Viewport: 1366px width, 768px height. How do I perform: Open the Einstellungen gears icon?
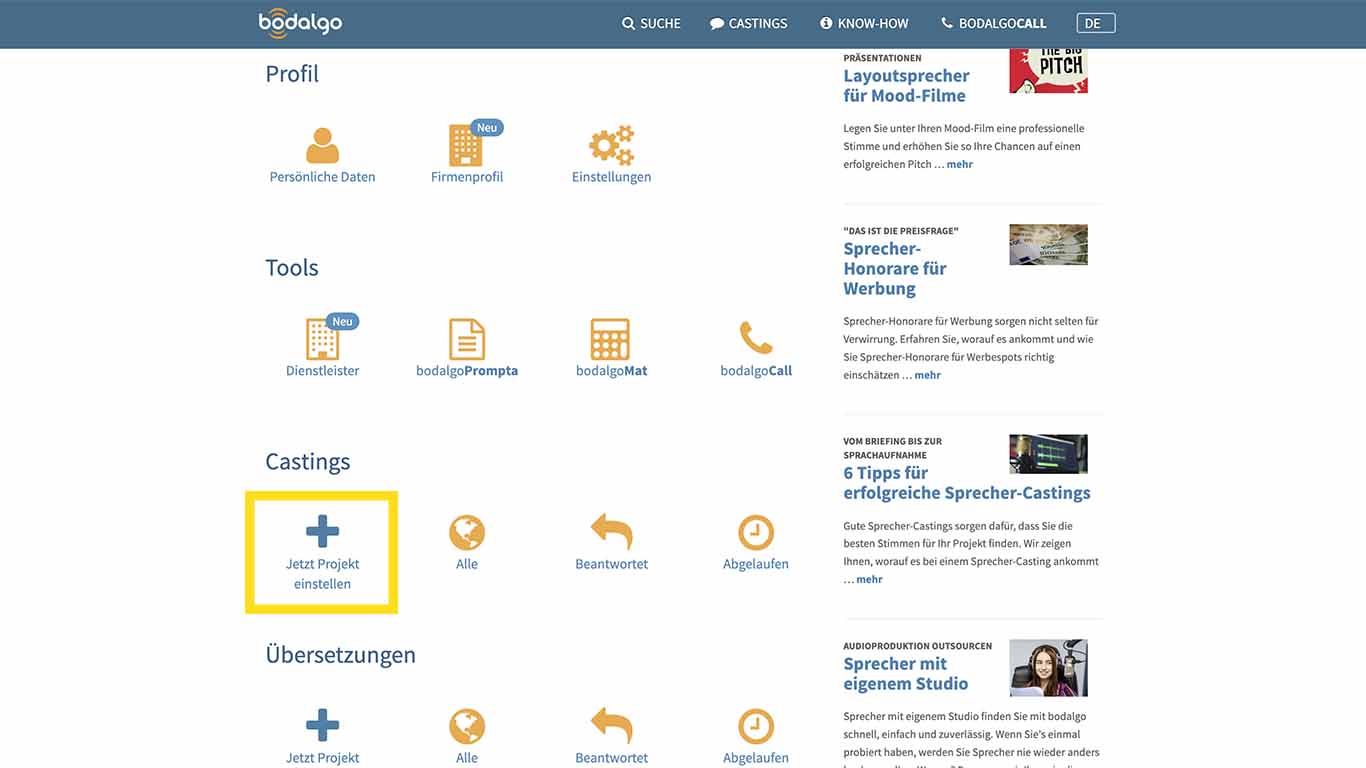611,145
